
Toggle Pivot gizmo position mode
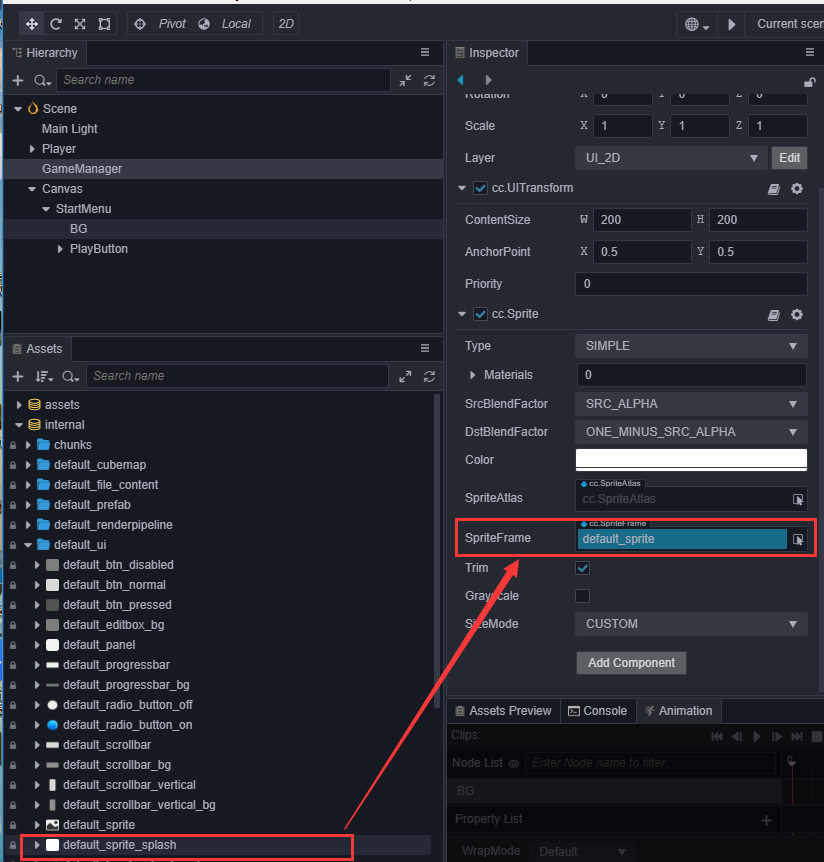161,24
